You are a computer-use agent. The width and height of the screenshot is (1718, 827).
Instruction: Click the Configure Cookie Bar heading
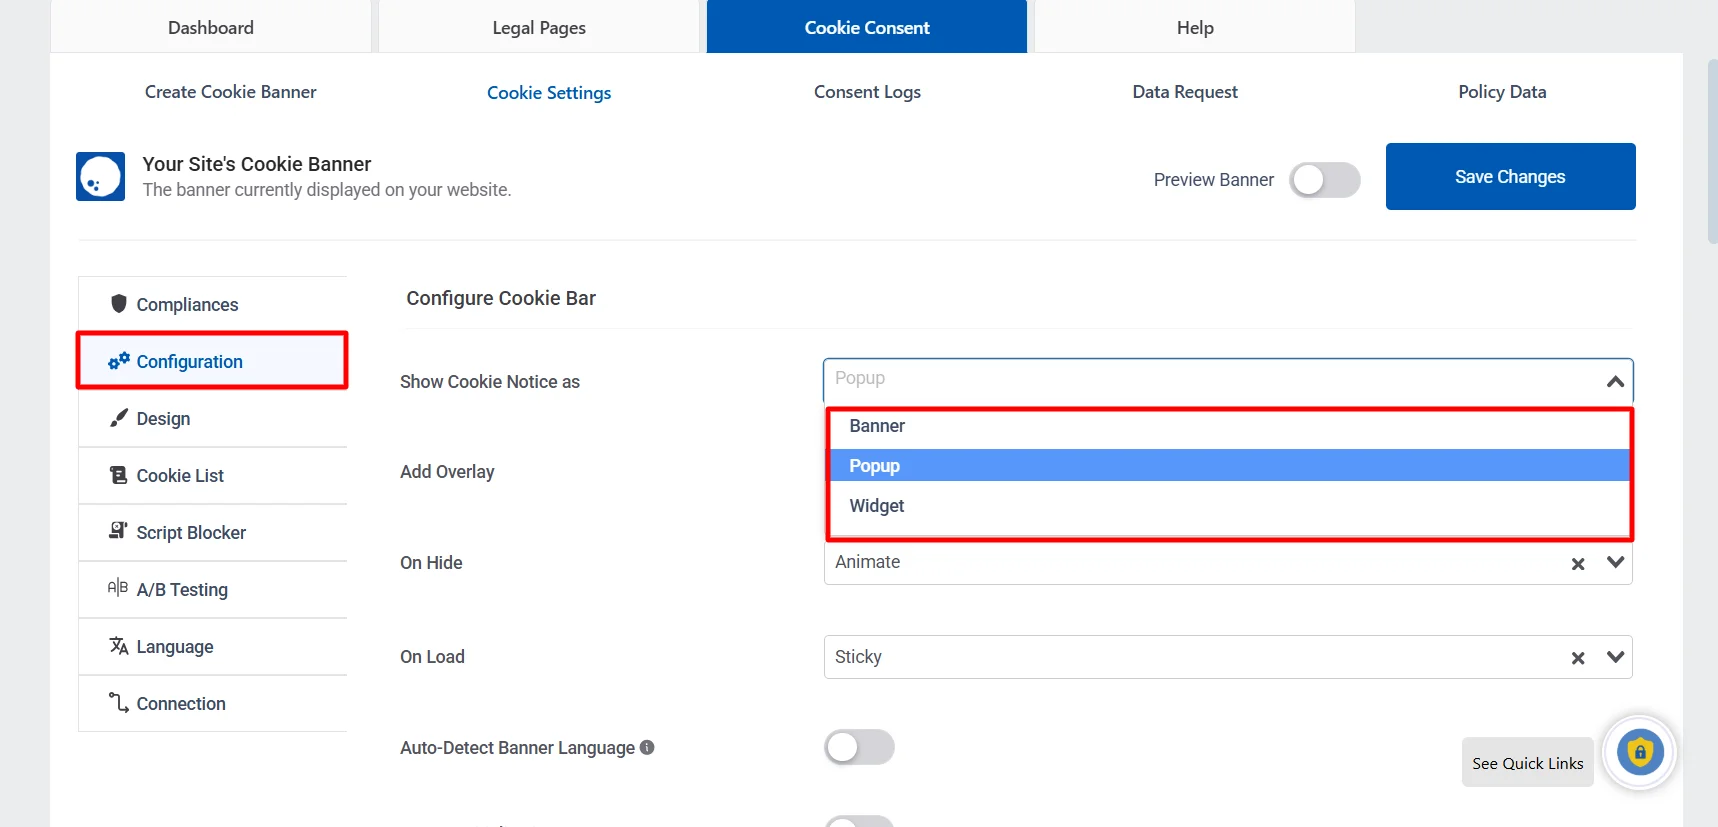(501, 298)
